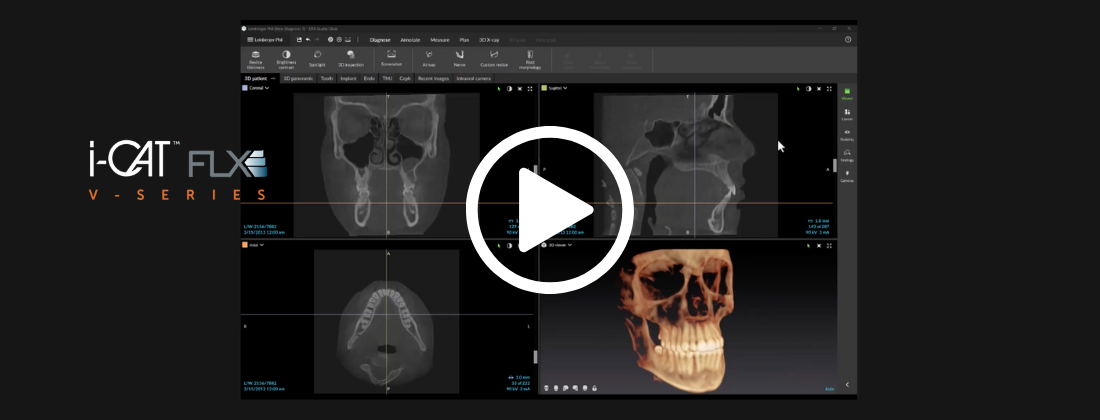Maximize the 3D viewer pane
This screenshot has height=420, width=1100.
829,245
